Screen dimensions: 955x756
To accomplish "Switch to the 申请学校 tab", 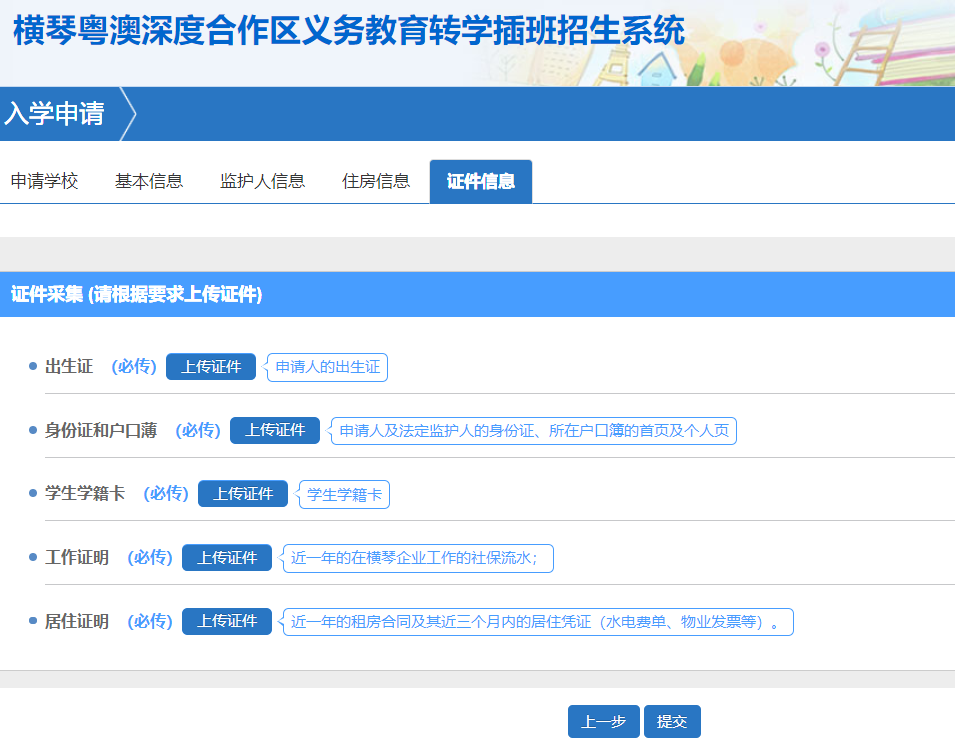I will [x=44, y=181].
